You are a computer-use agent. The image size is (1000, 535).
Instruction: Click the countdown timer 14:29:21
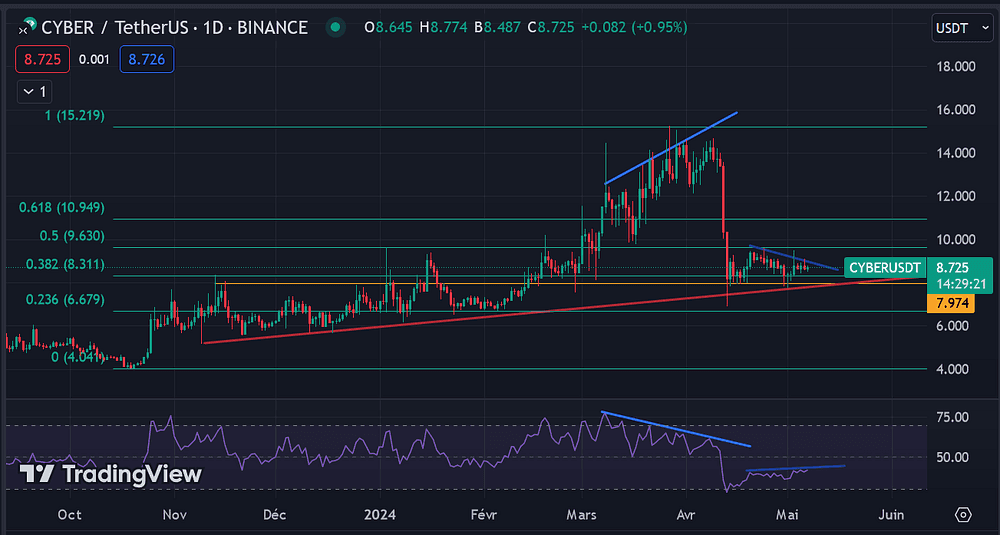[x=960, y=282]
